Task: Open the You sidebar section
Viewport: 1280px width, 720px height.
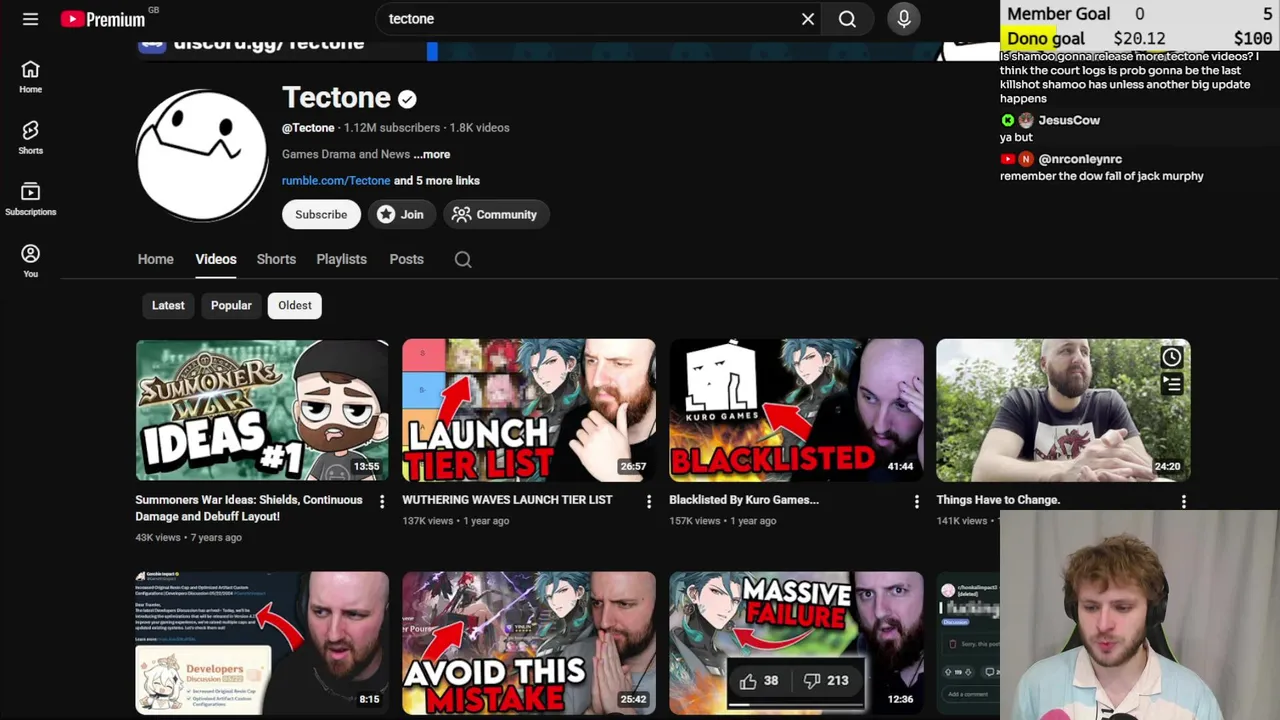Action: [30, 261]
